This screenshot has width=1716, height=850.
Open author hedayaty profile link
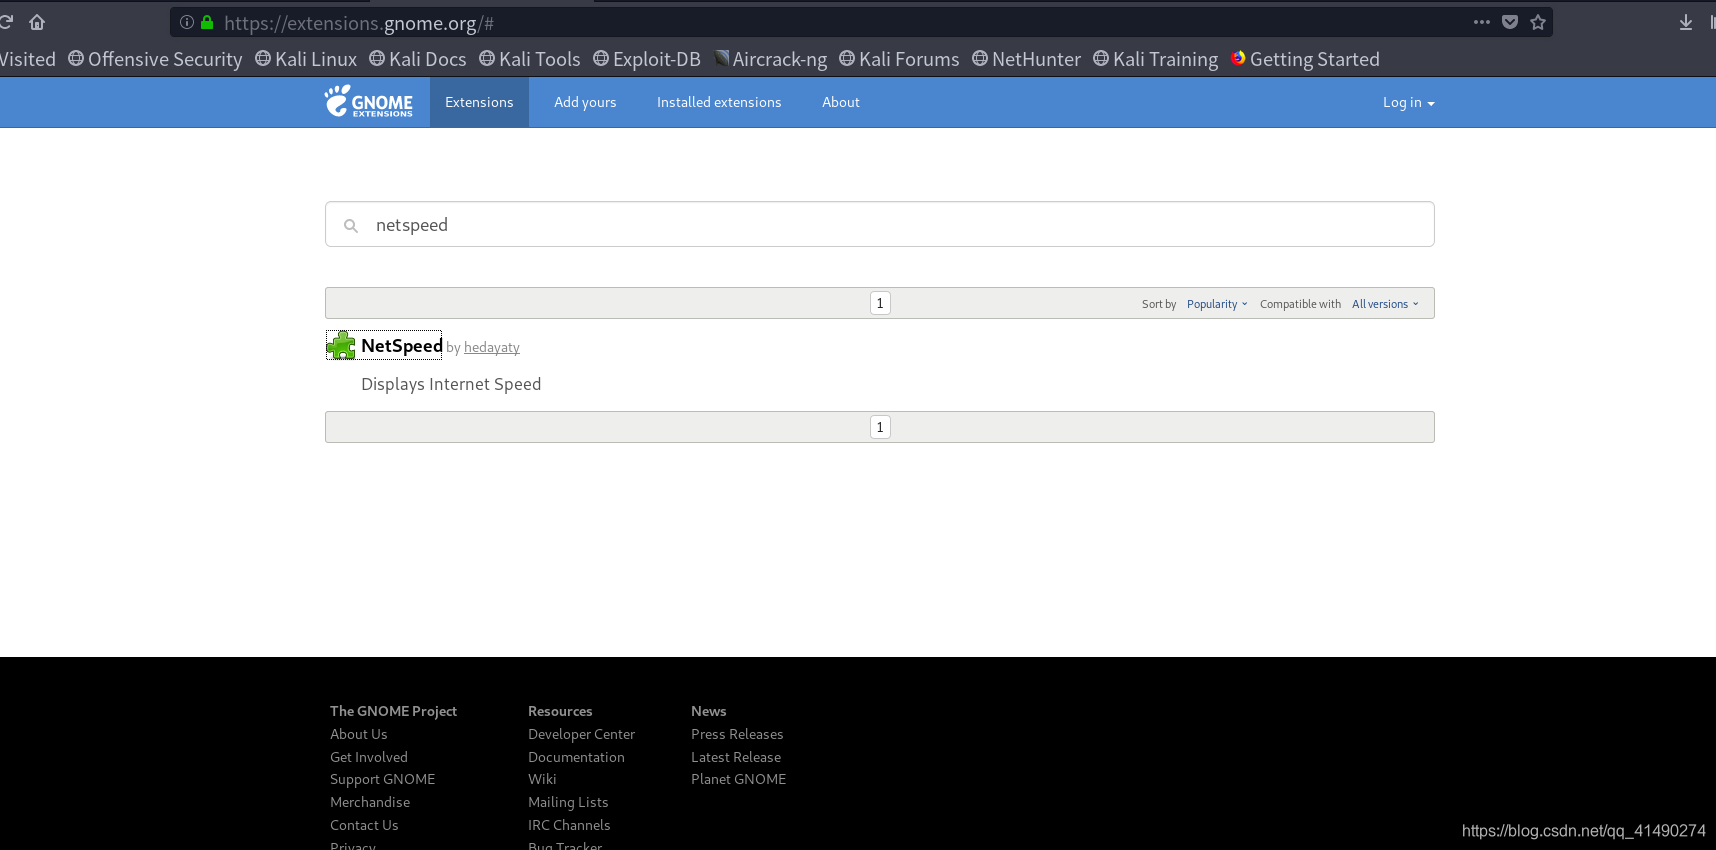(492, 347)
